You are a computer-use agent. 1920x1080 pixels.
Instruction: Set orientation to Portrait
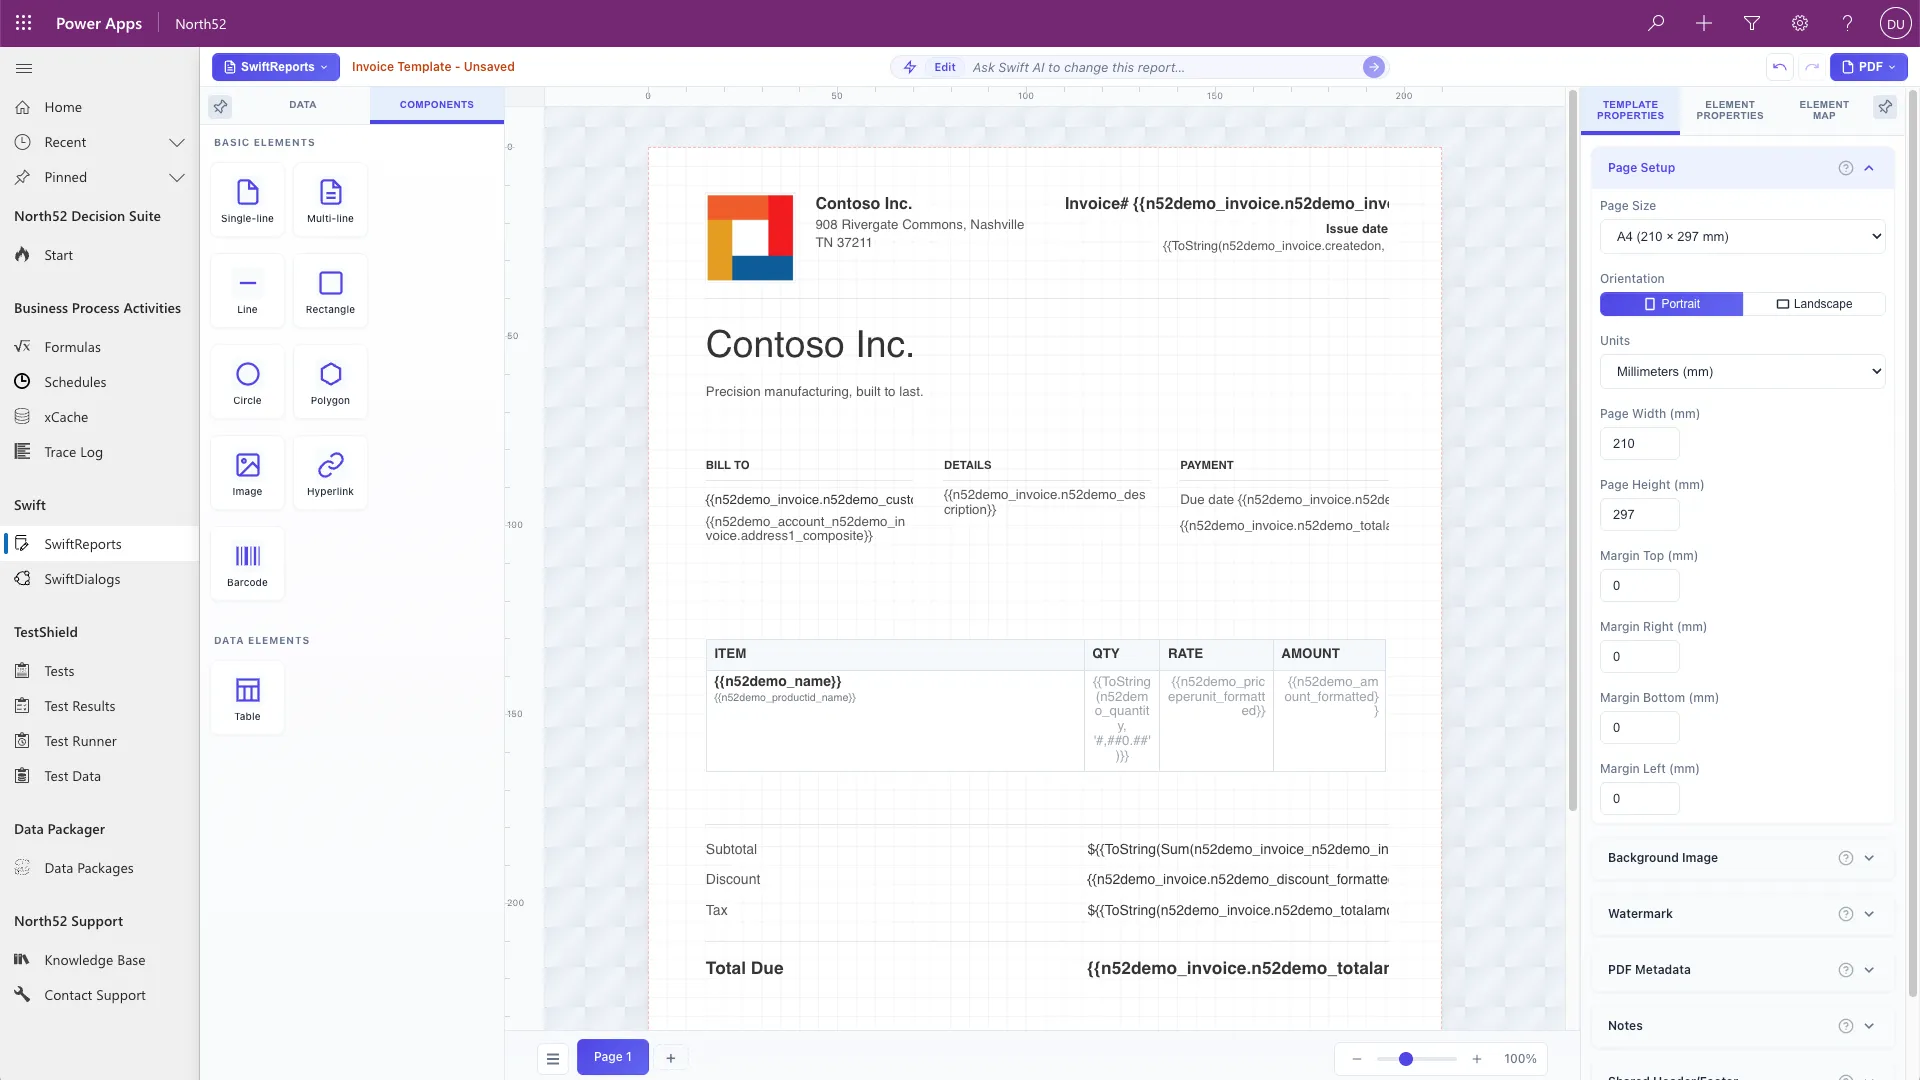pos(1671,304)
